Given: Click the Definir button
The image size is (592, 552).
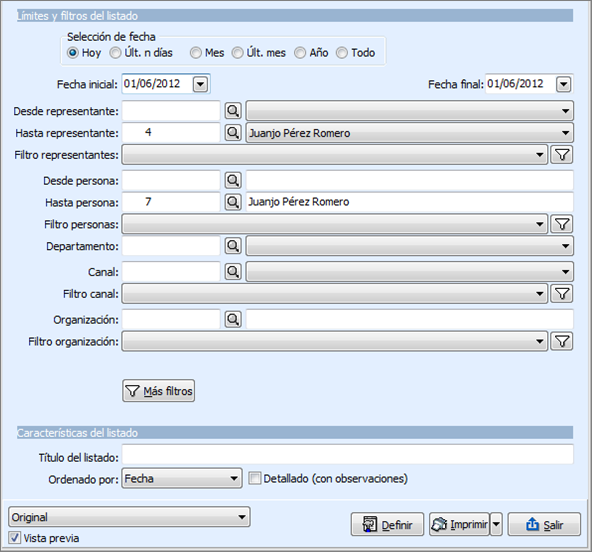Looking at the screenshot, I should [x=387, y=524].
